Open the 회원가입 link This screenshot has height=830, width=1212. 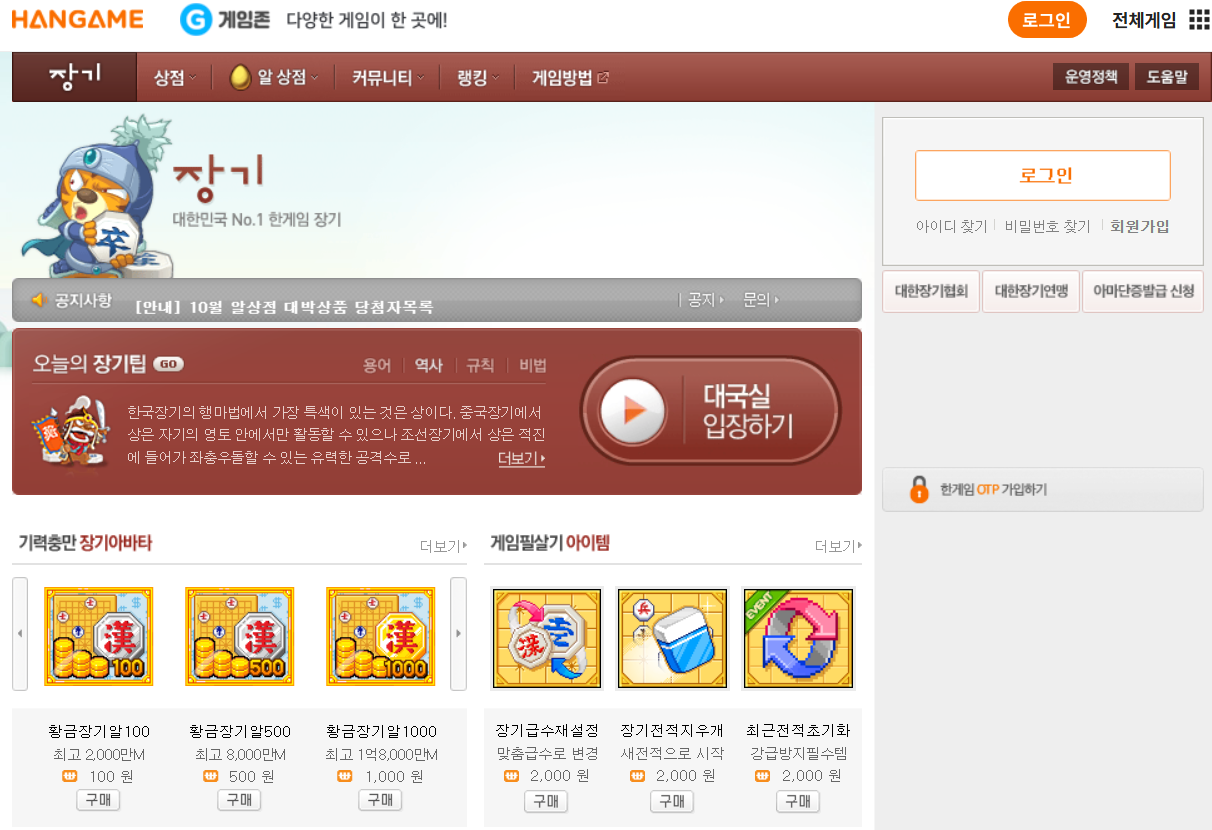point(1139,226)
